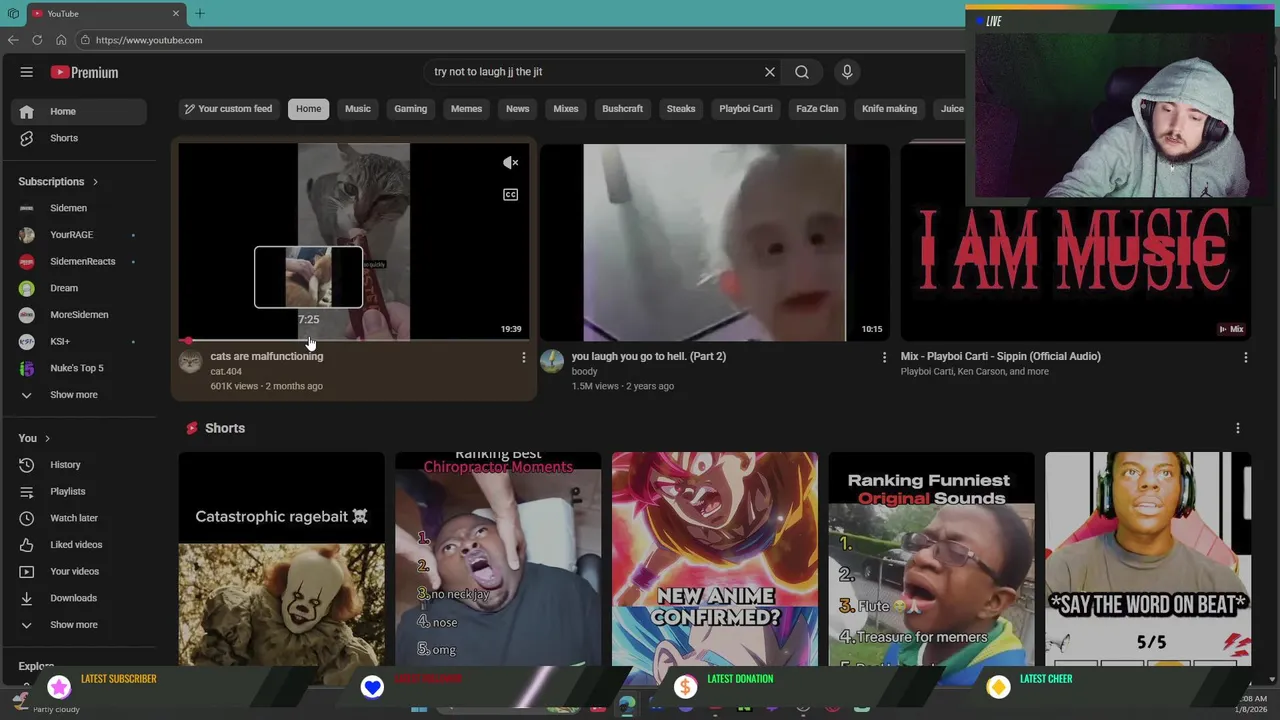
Task: Open Playlists in the sidebar
Action: point(79,491)
